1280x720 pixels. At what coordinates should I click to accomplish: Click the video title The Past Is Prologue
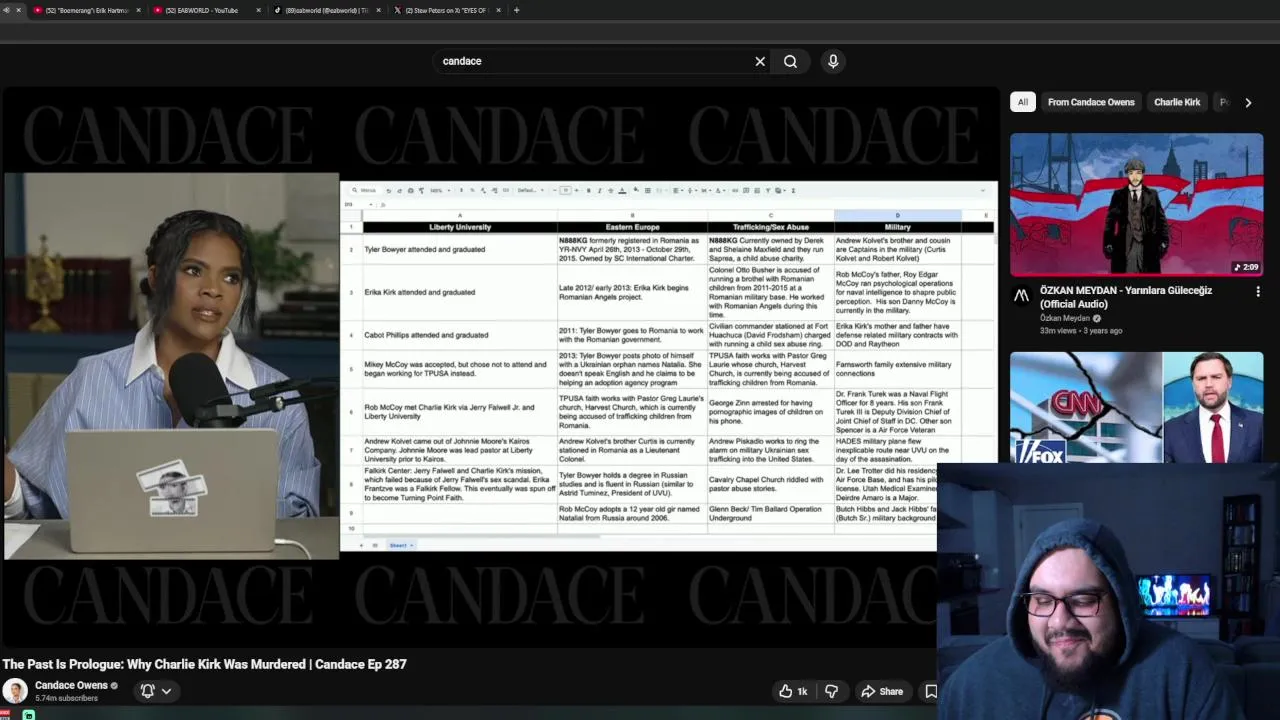tap(204, 664)
